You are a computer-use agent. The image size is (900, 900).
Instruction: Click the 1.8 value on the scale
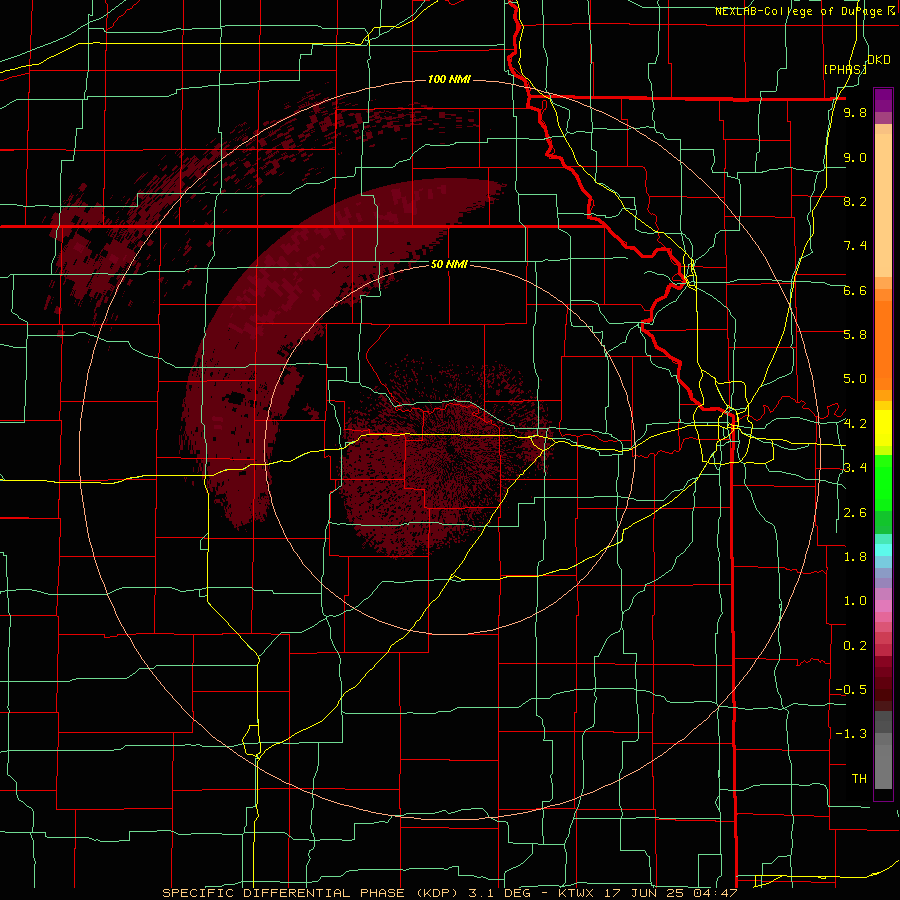click(855, 557)
